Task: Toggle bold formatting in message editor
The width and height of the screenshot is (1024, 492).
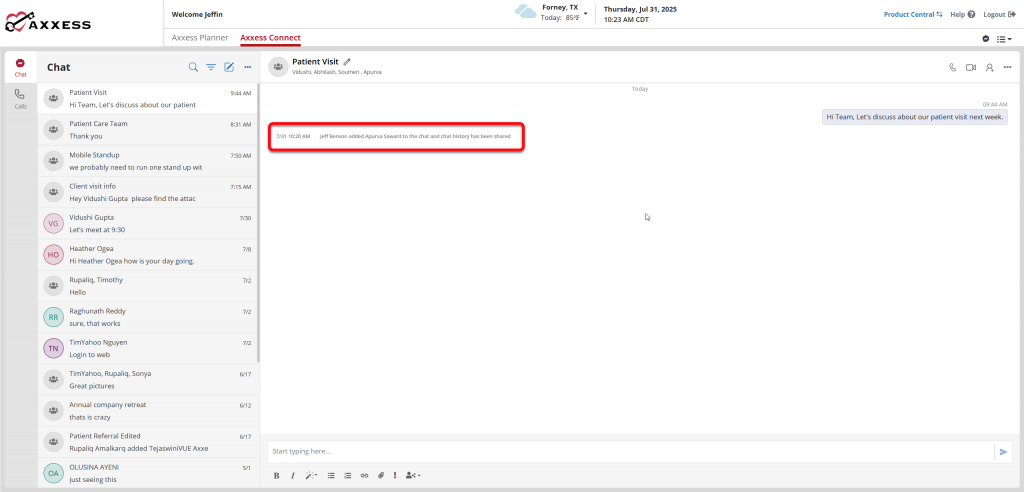Action: tap(276, 475)
